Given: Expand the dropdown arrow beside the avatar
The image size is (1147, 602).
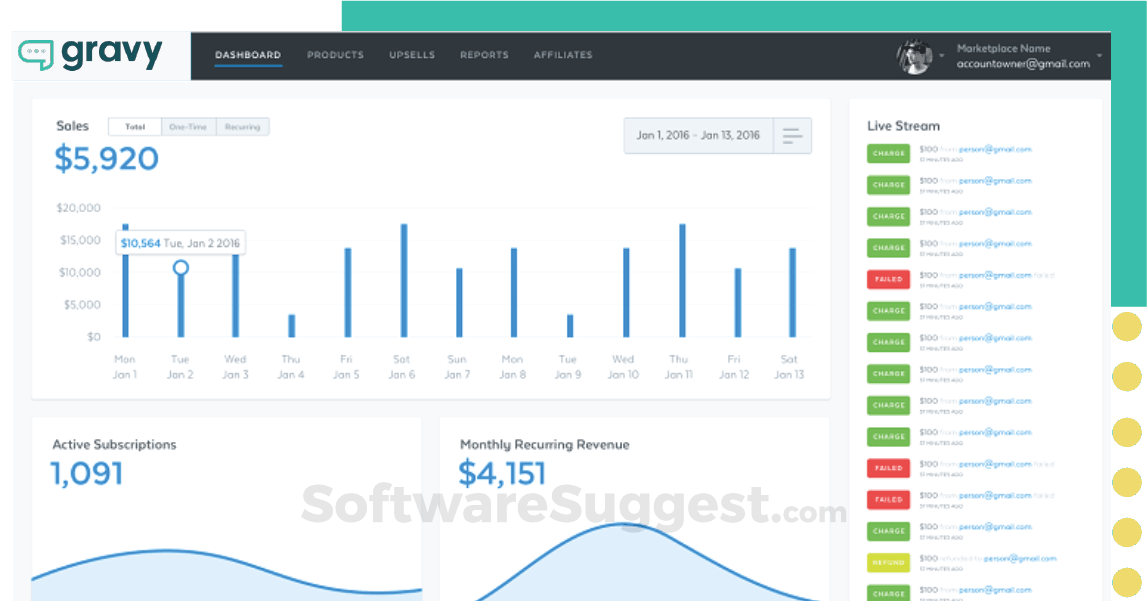Looking at the screenshot, I should click(x=941, y=56).
